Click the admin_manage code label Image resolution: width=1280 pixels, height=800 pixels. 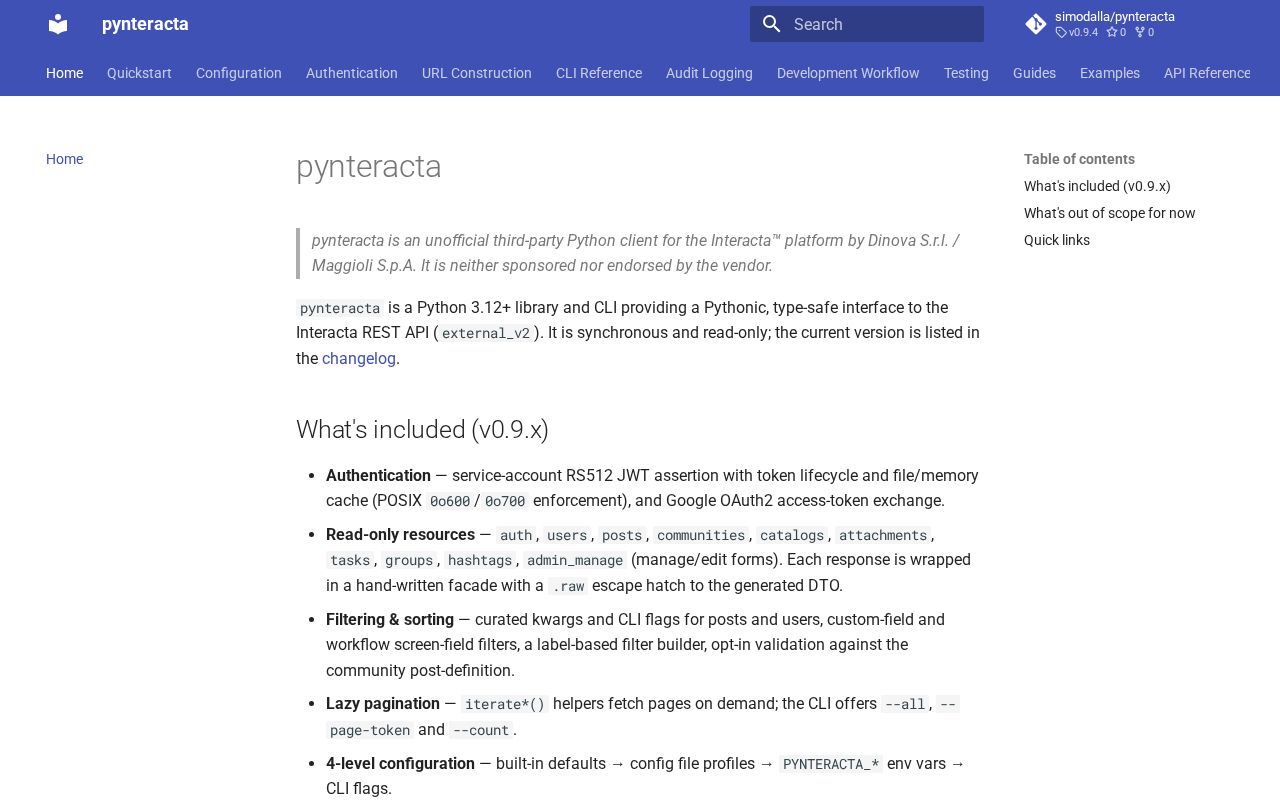point(575,560)
